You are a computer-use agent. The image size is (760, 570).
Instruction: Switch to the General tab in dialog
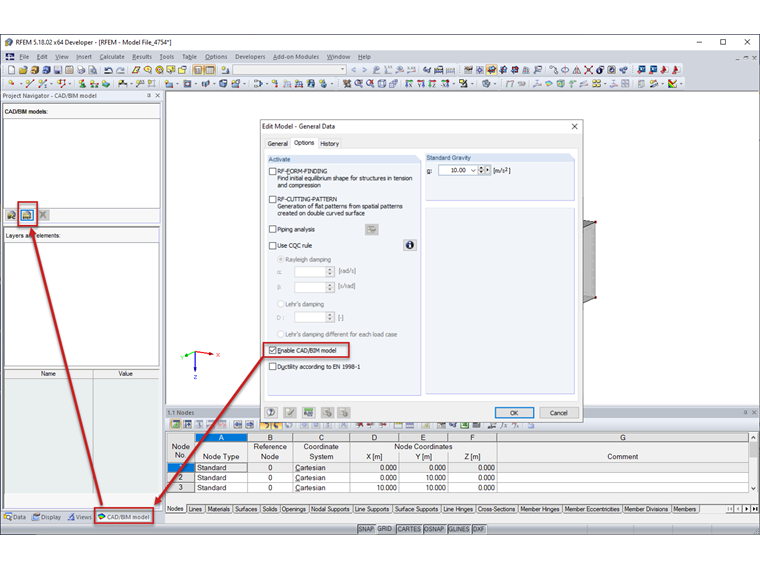point(277,143)
